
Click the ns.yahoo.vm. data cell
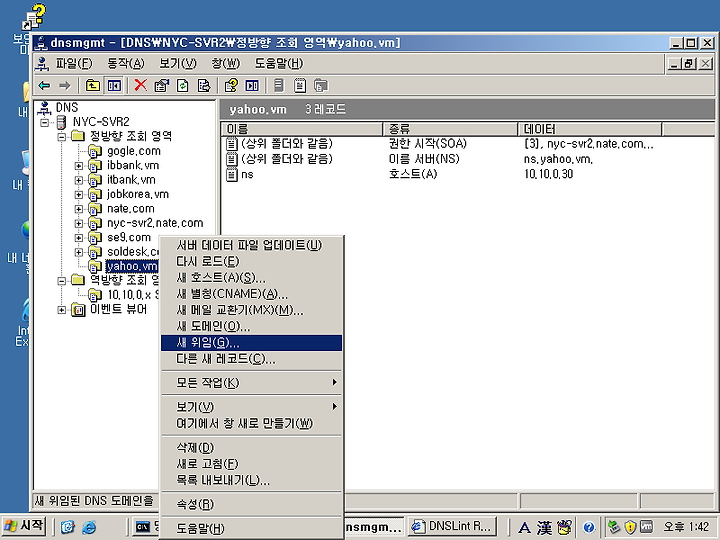coord(558,159)
